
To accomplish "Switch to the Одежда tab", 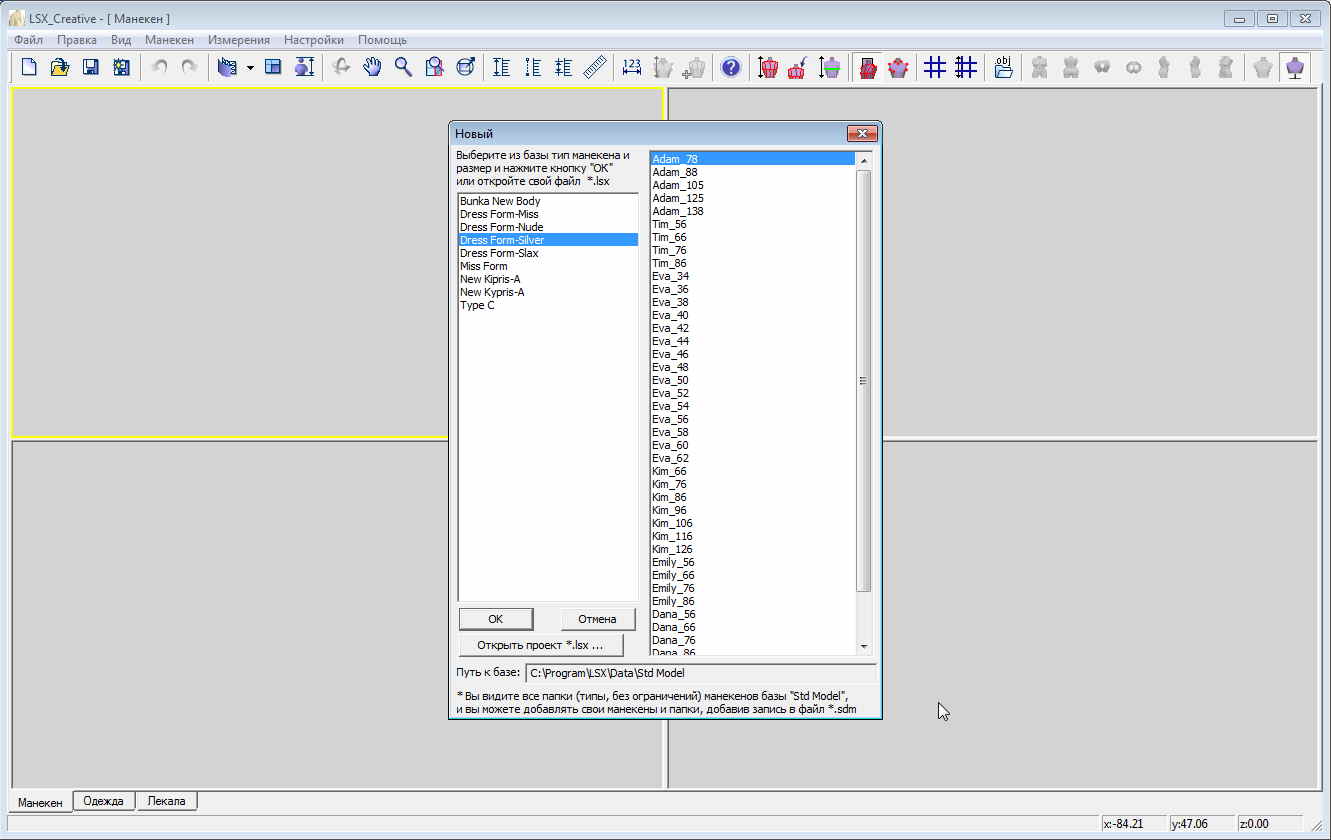I will pos(104,801).
